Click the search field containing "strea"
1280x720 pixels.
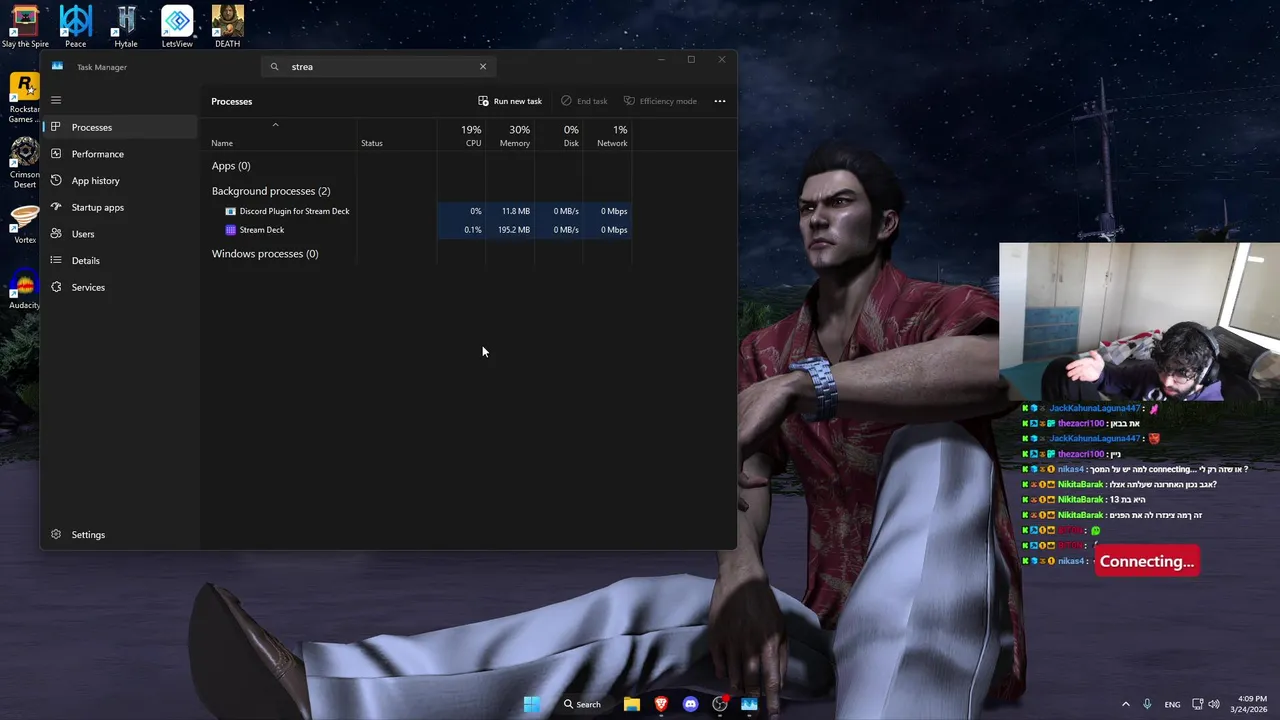(378, 67)
